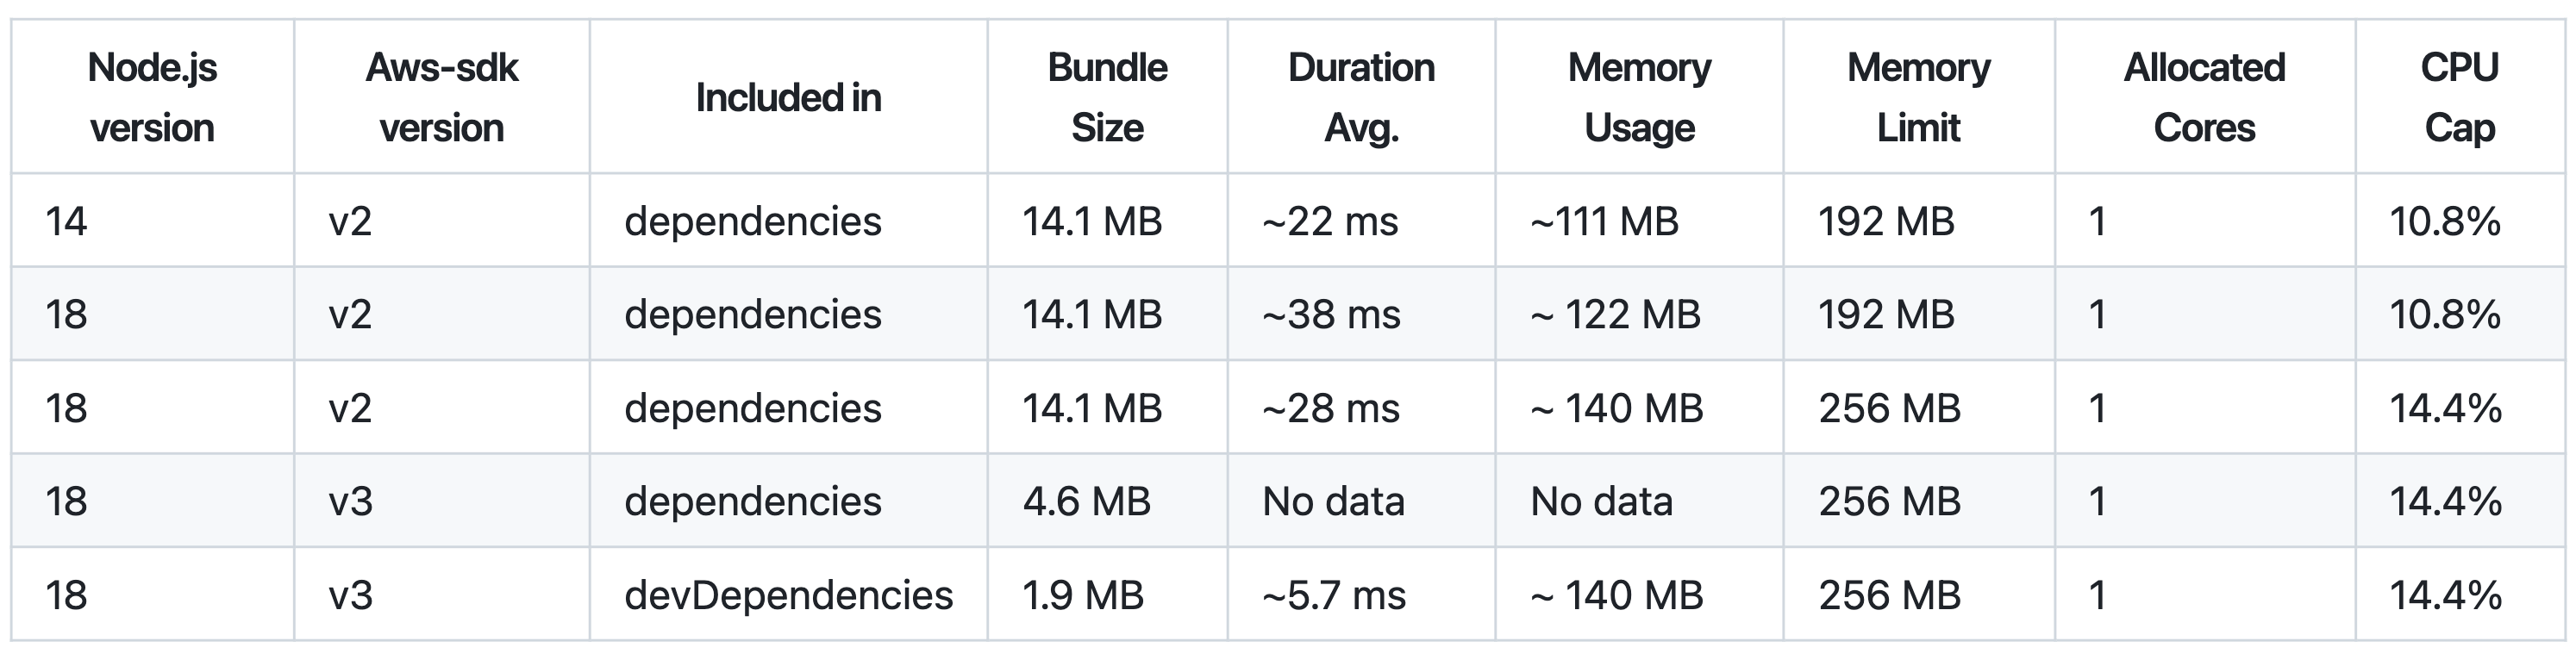Click the Bundle Size column header

coord(1107,97)
